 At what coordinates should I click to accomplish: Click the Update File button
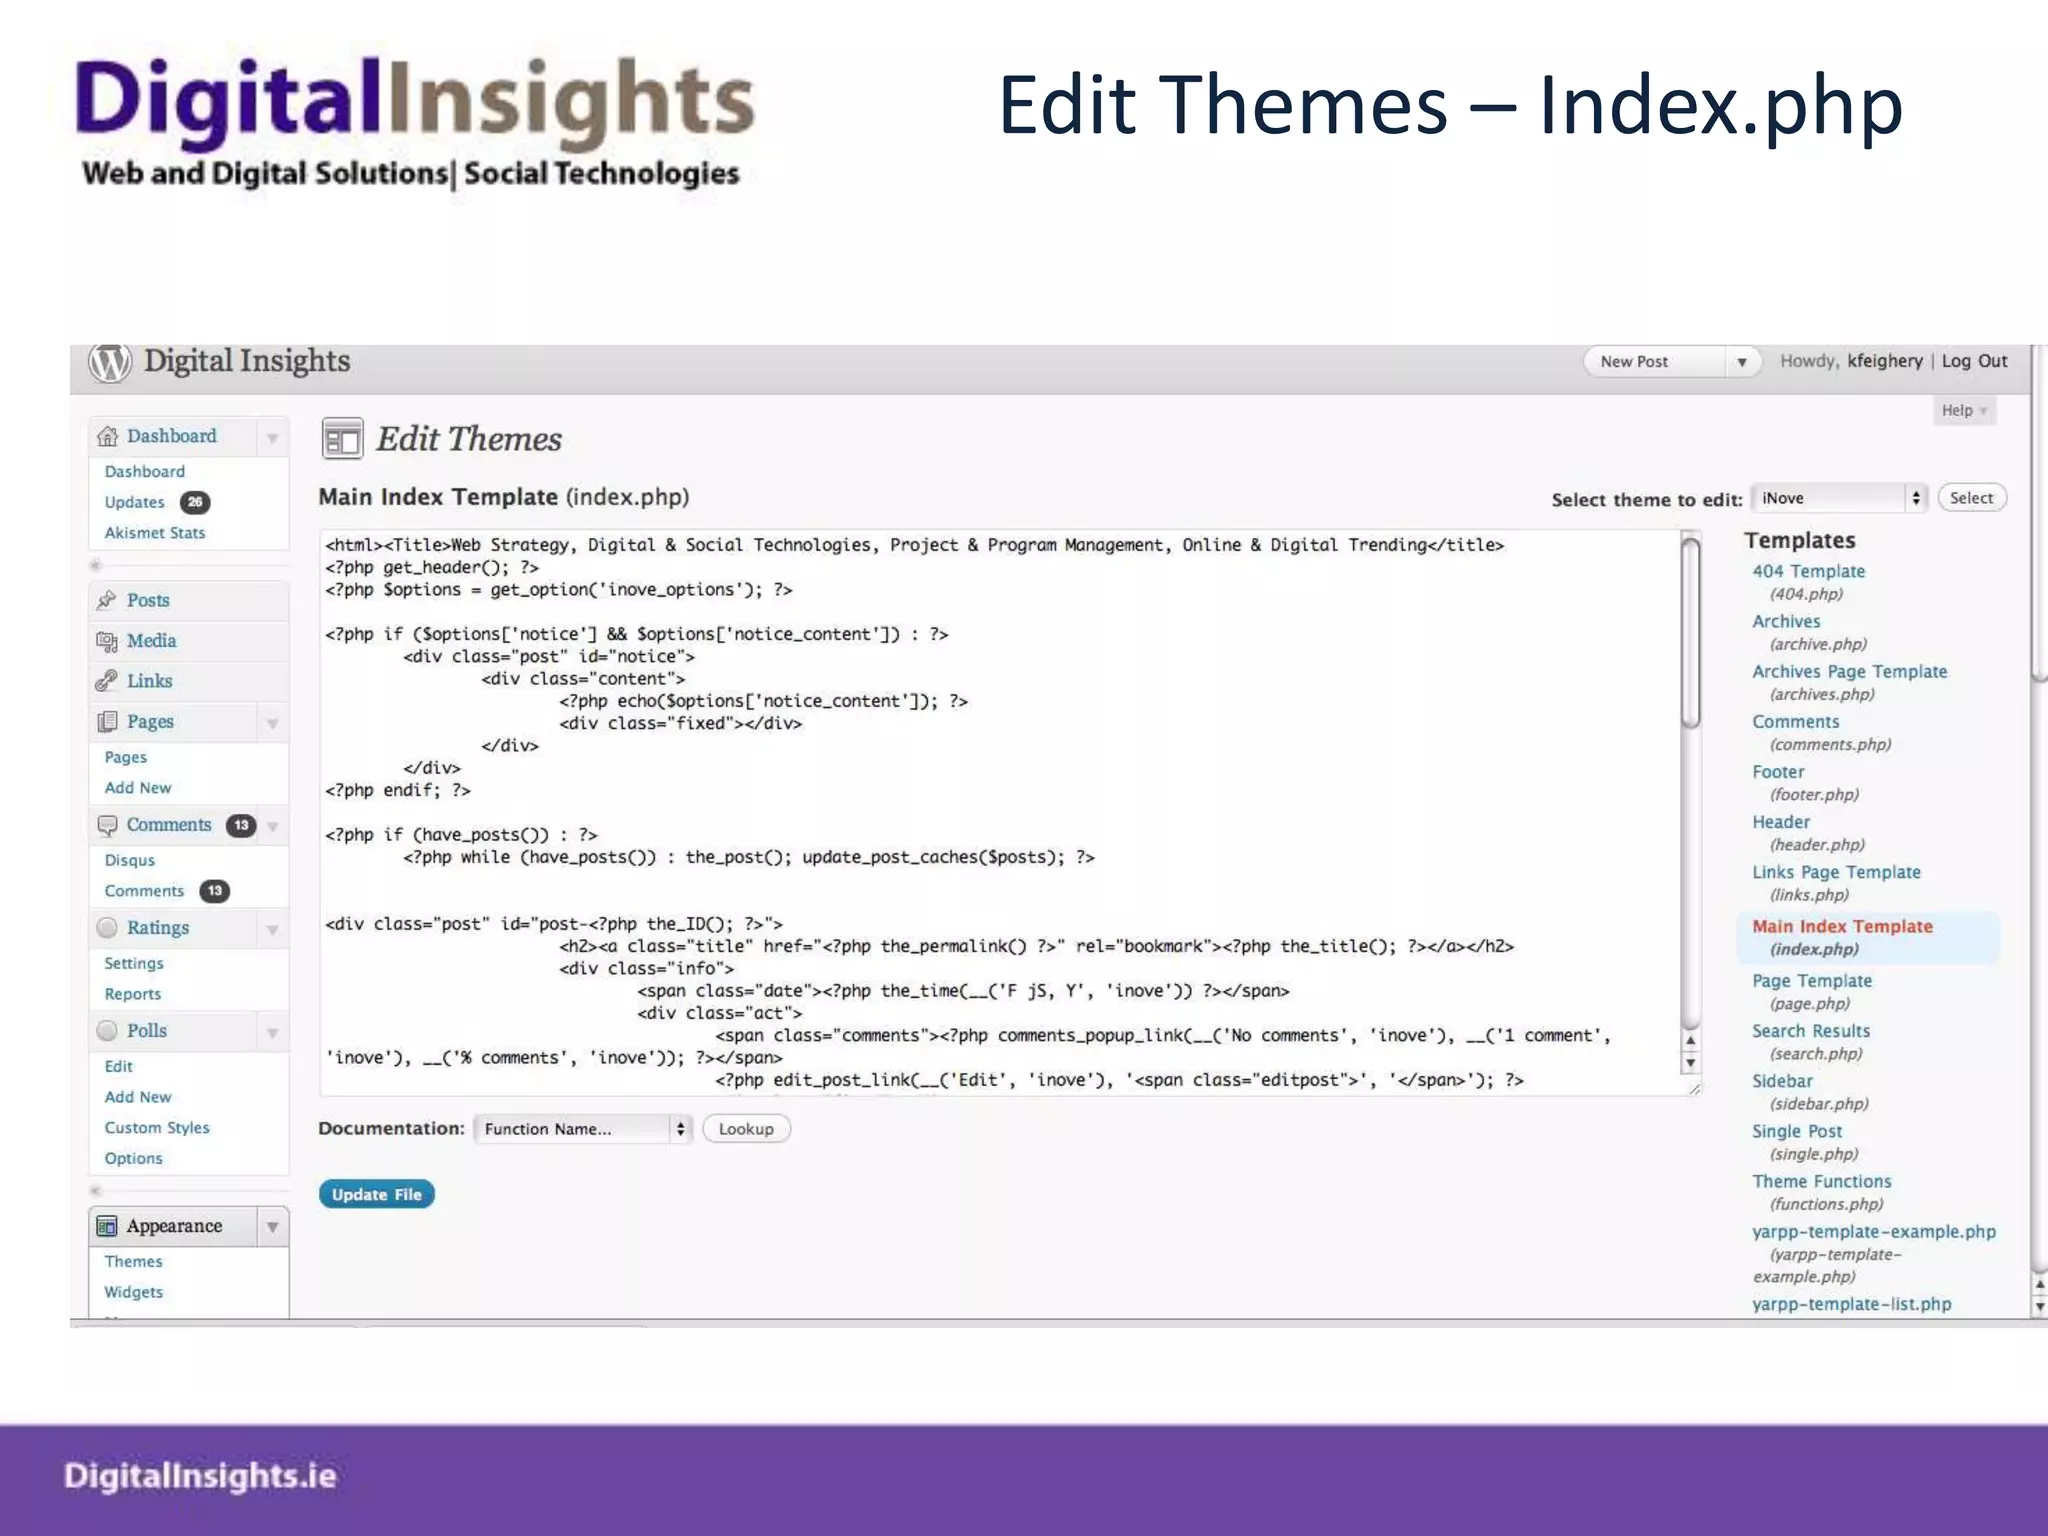pyautogui.click(x=377, y=1194)
